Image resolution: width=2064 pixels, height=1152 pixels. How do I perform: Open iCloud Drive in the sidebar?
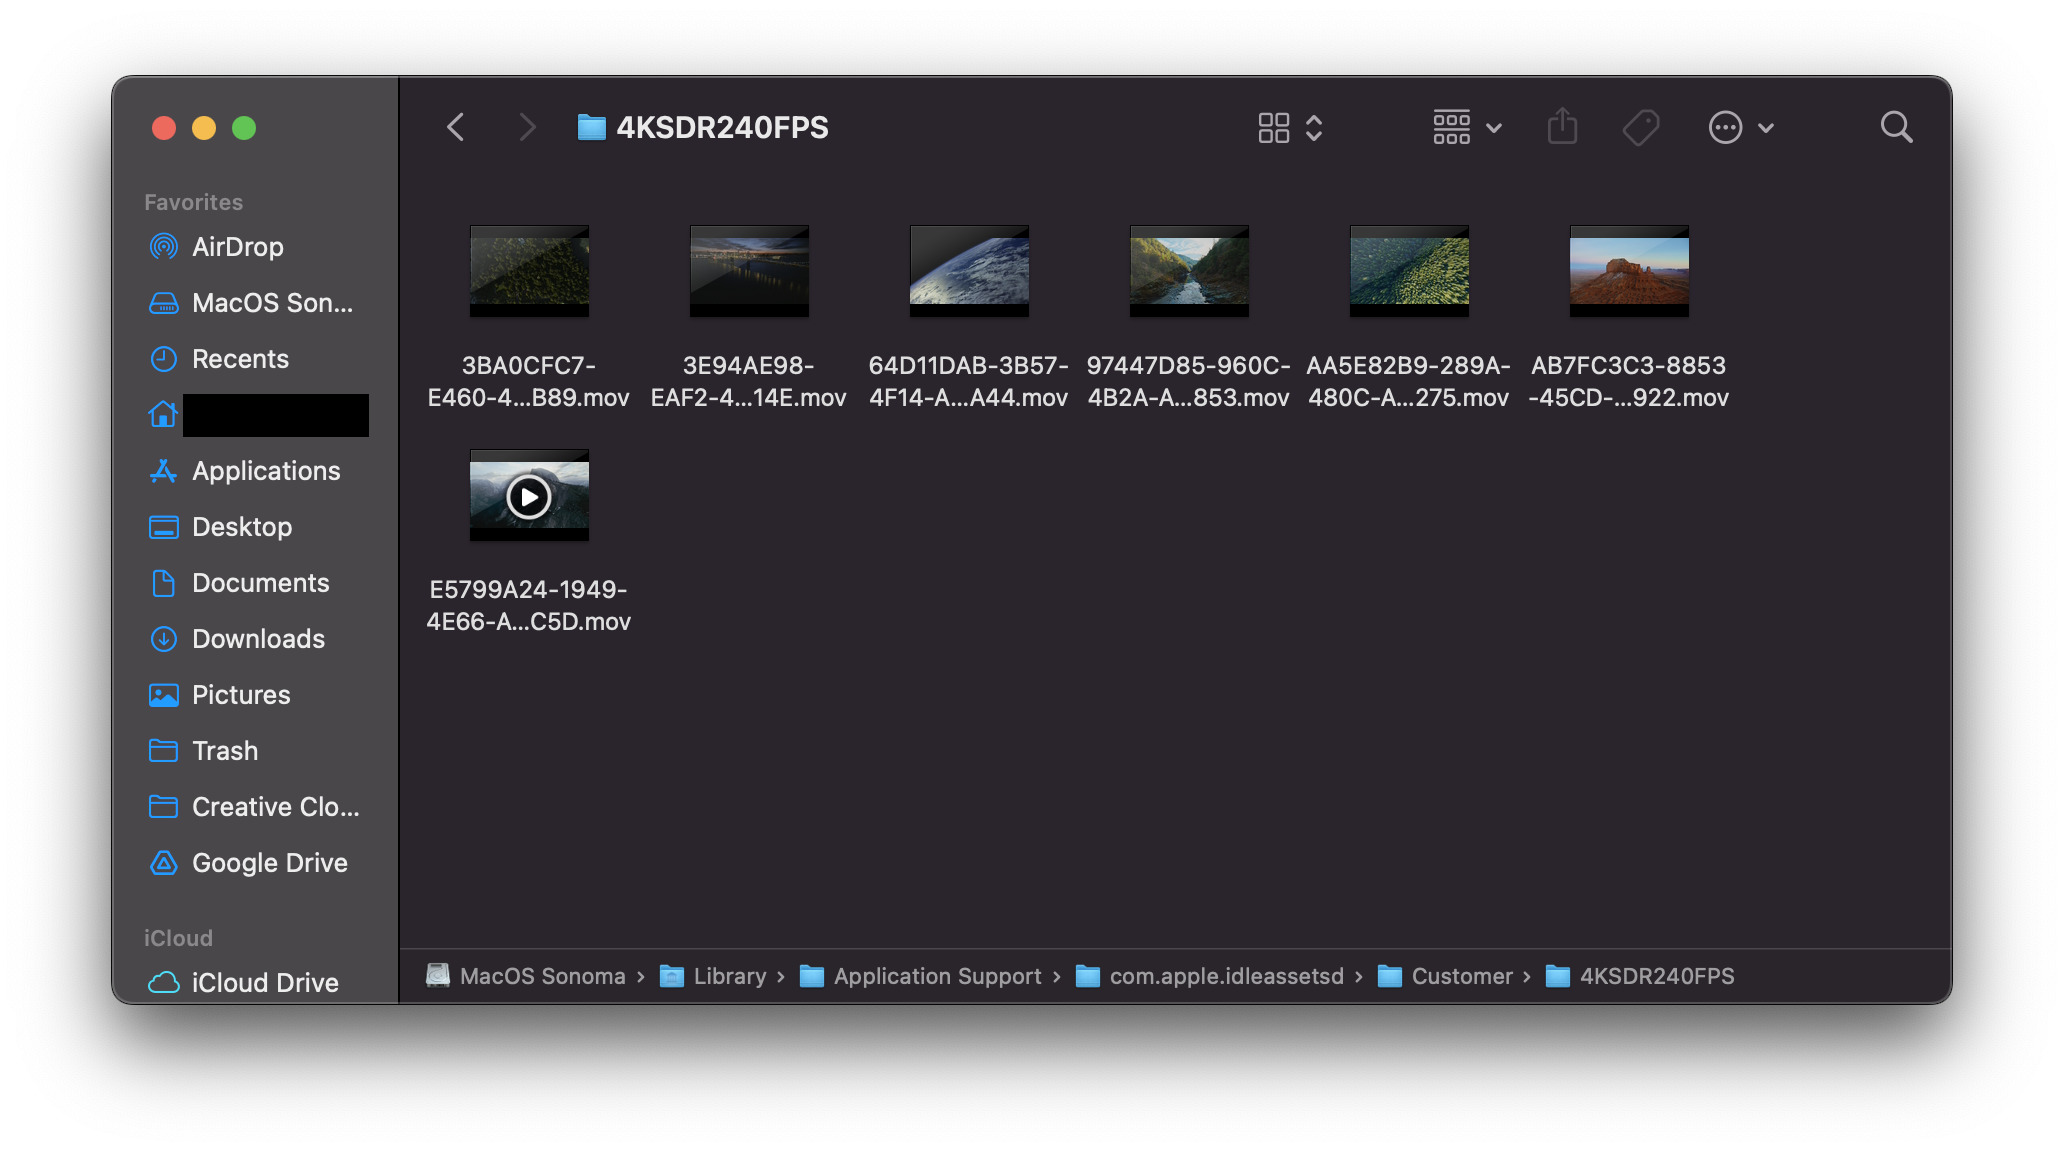[x=264, y=983]
